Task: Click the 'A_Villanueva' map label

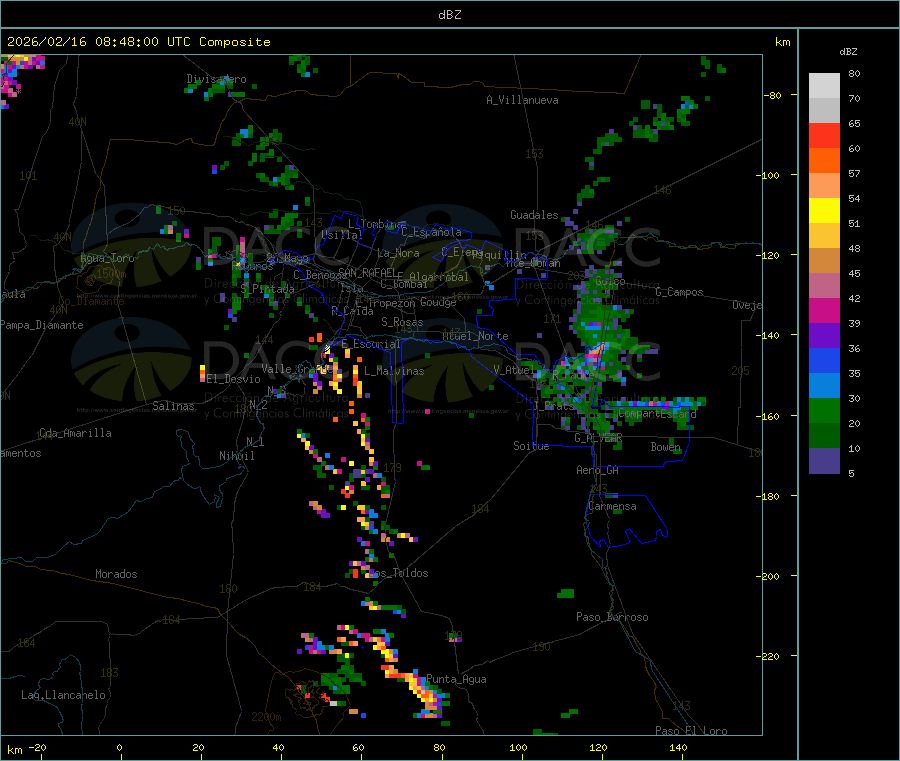Action: [x=522, y=100]
